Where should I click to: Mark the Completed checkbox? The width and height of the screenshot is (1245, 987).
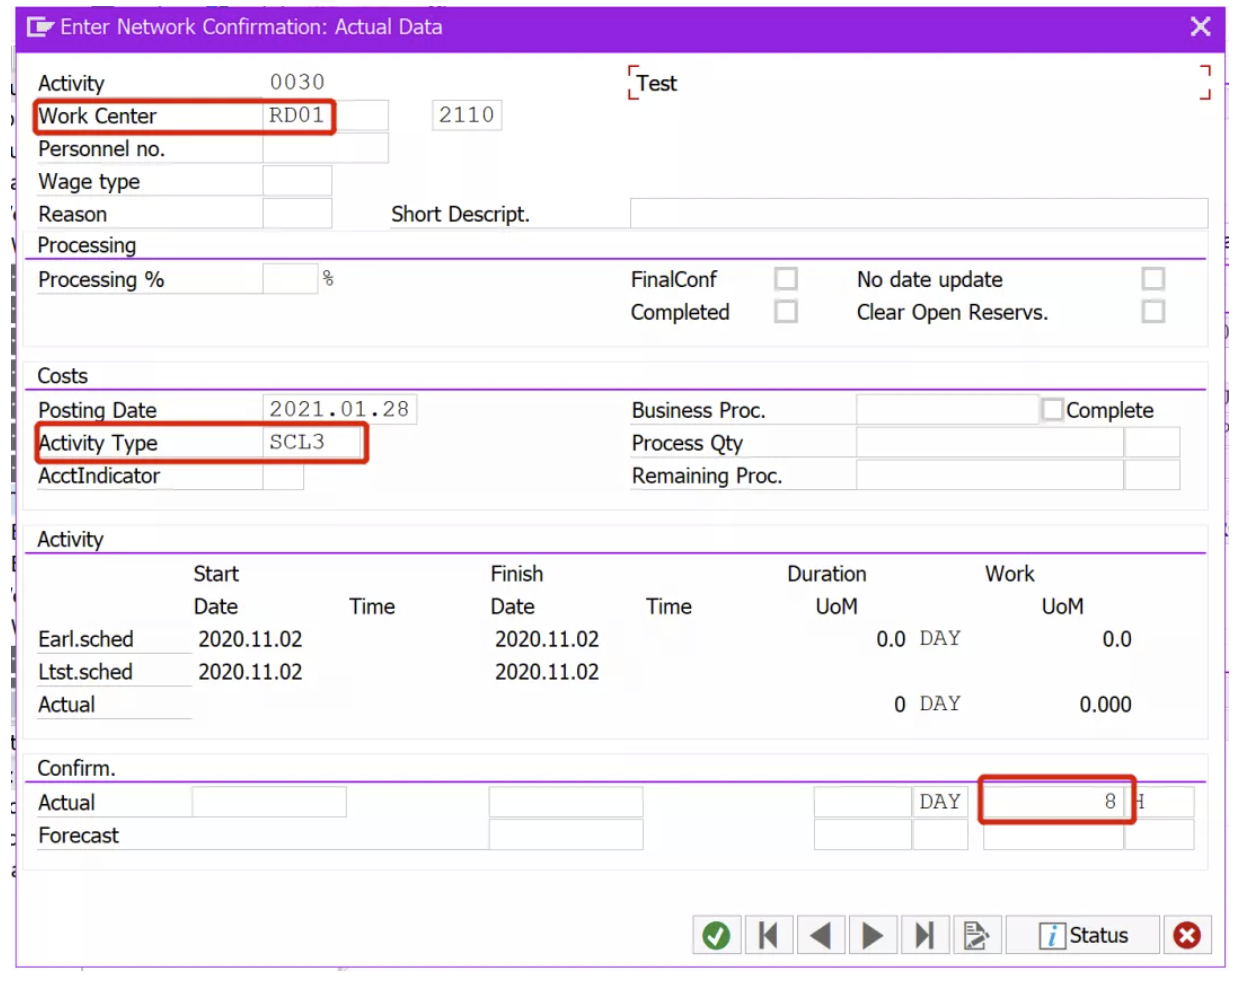(786, 312)
